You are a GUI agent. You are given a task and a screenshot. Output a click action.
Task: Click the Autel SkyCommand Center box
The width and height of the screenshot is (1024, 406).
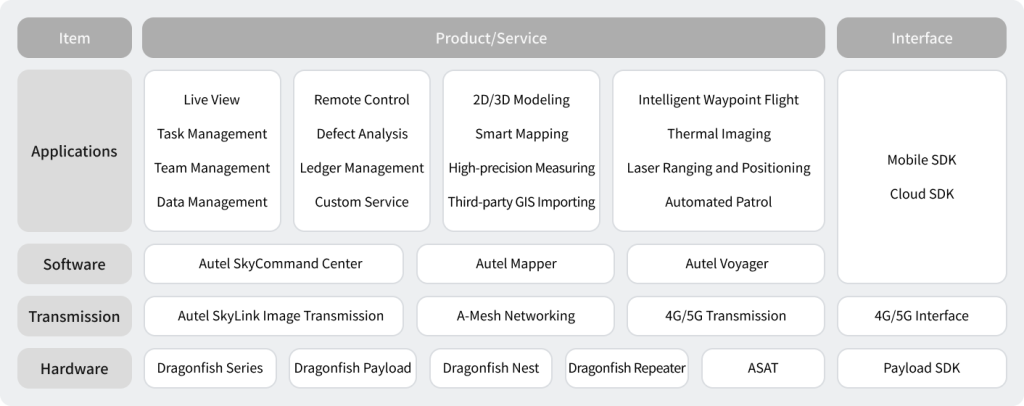click(x=274, y=264)
